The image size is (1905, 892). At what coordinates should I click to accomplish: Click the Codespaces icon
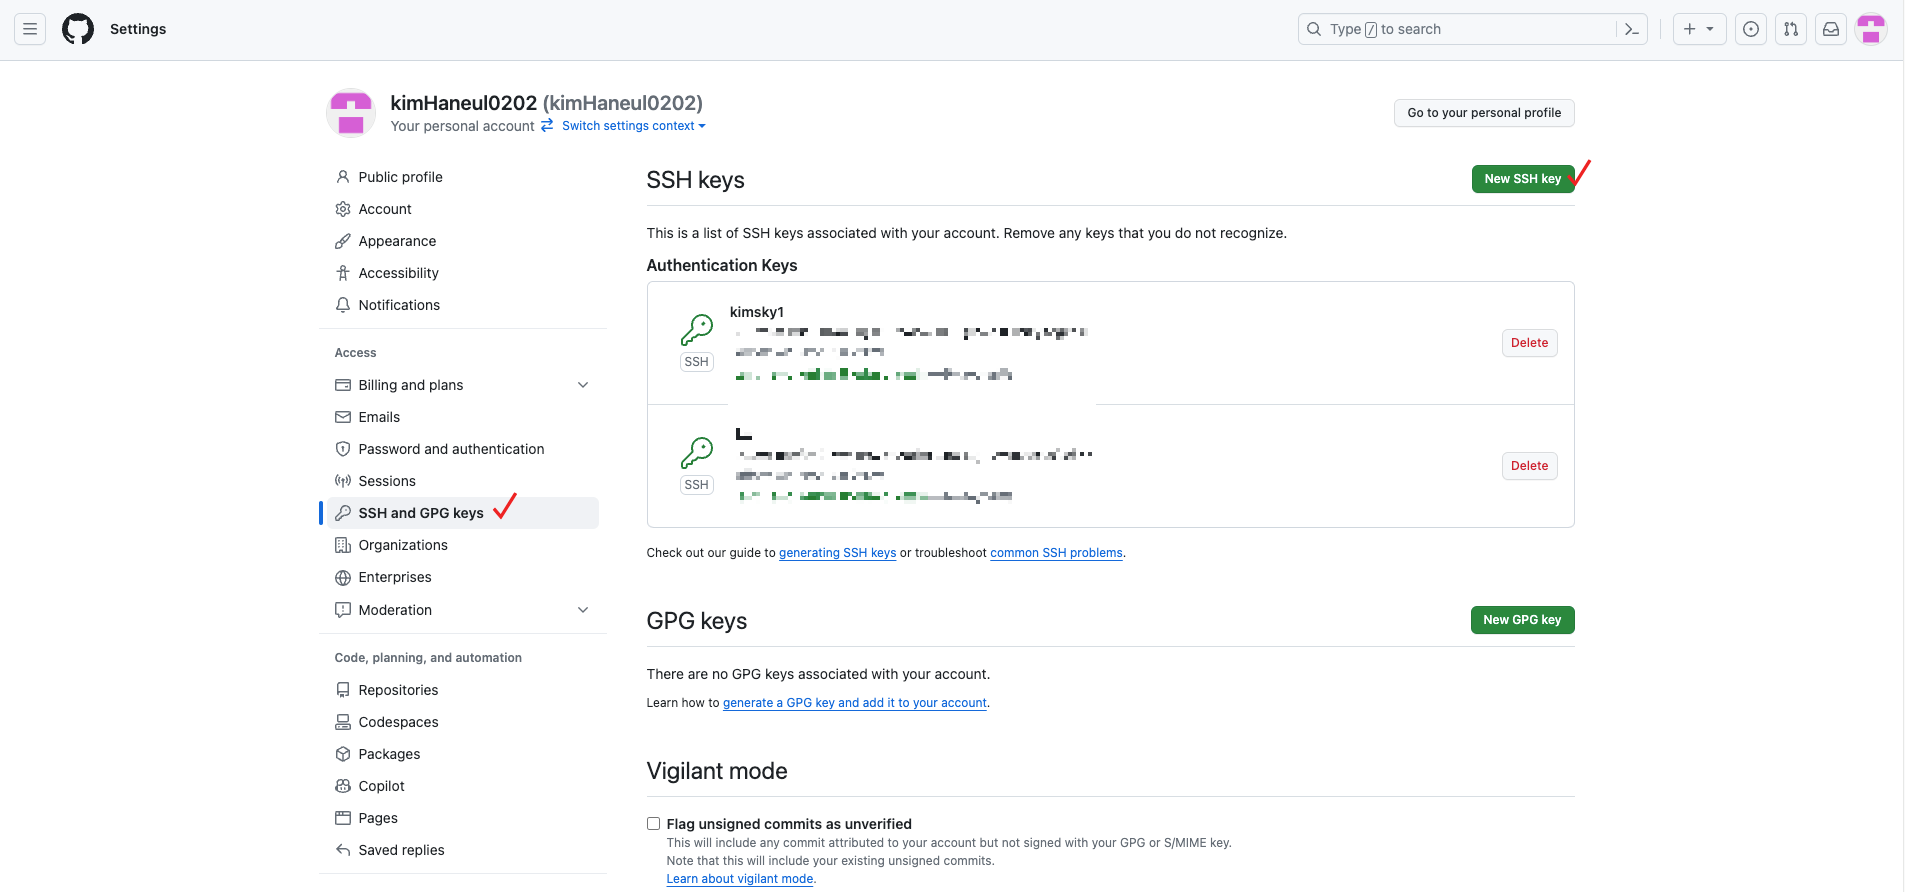343,722
